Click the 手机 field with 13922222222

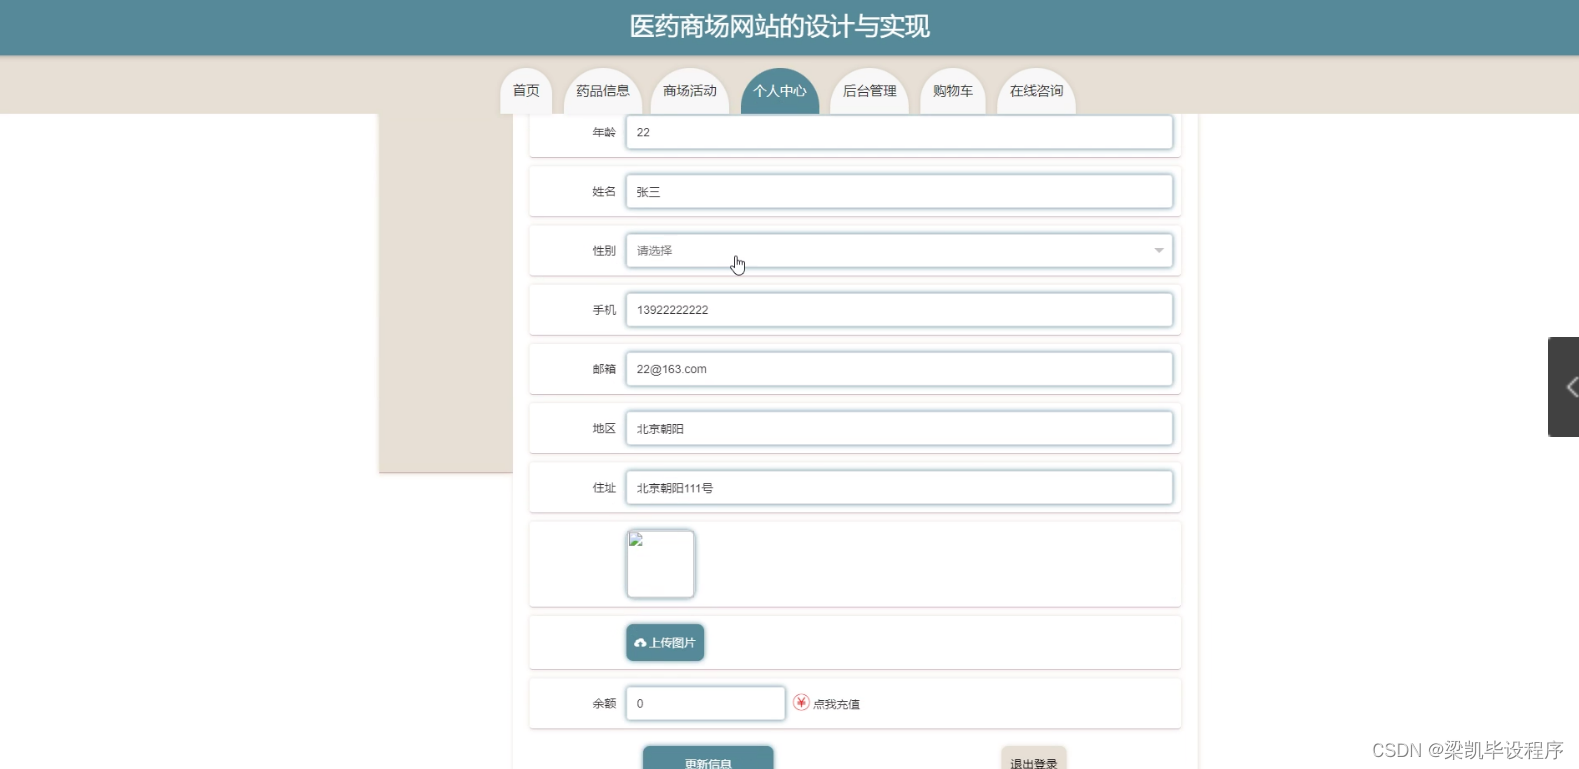(x=899, y=310)
